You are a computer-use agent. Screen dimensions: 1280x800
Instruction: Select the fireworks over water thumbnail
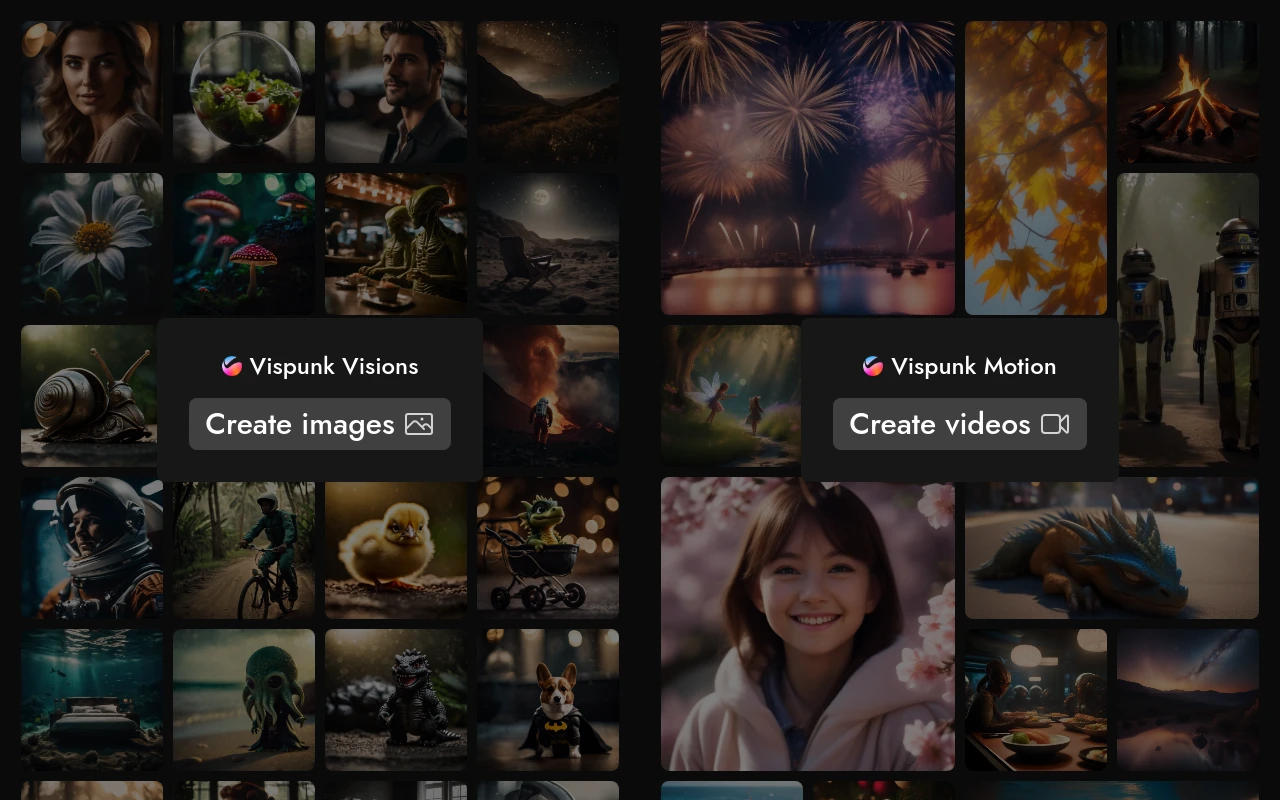(x=807, y=168)
